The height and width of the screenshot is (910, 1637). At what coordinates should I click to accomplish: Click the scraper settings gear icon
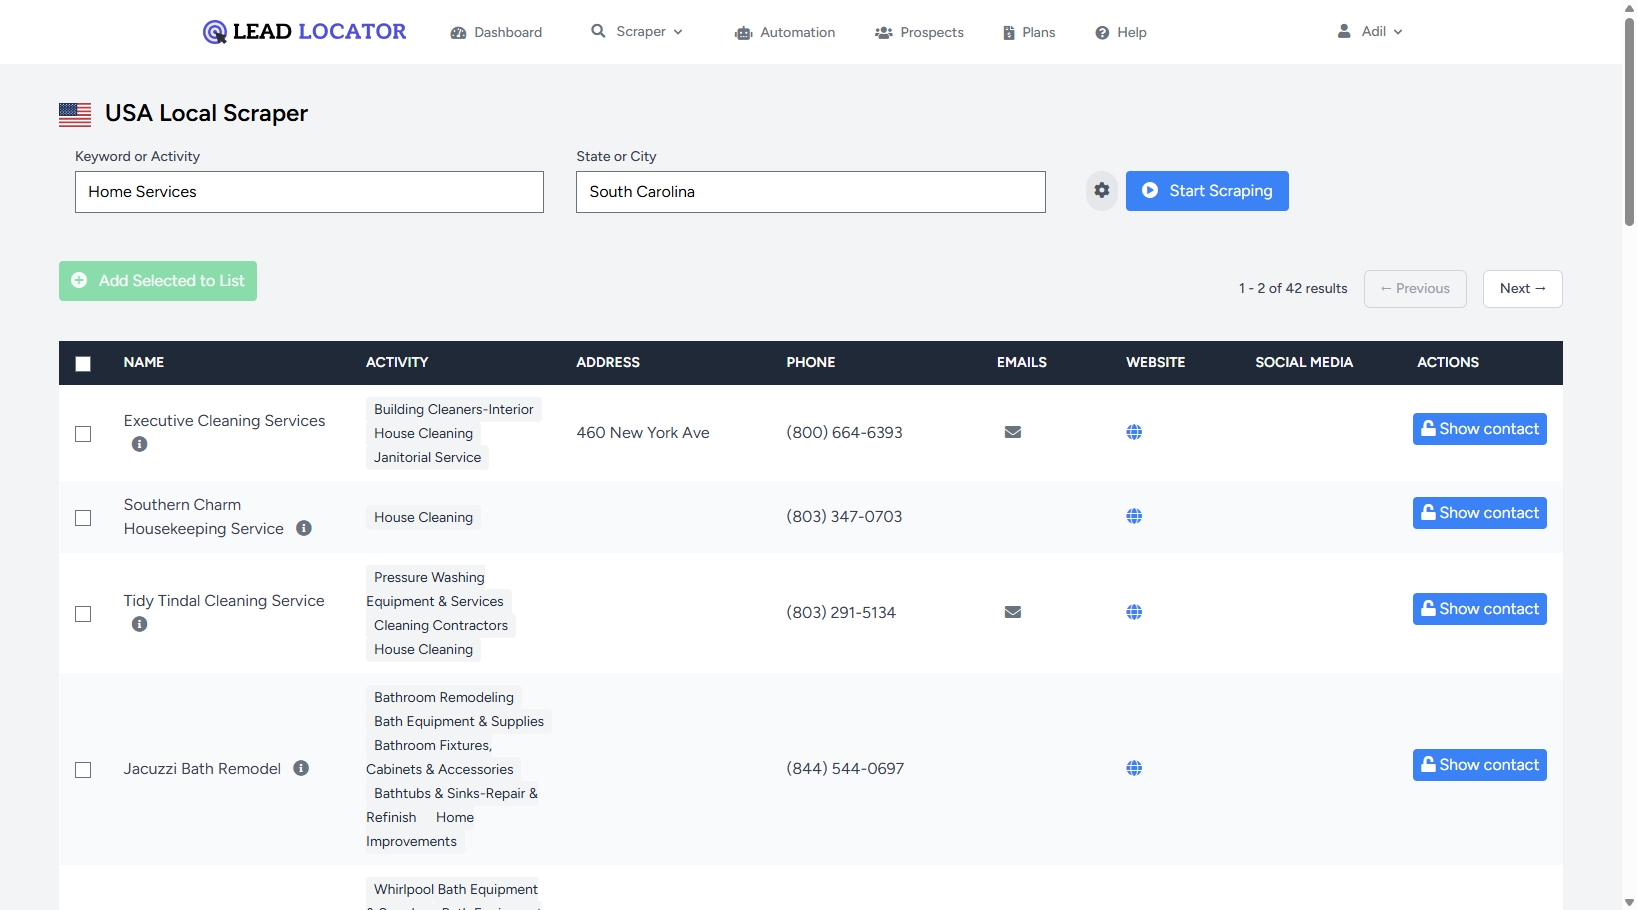(1101, 190)
